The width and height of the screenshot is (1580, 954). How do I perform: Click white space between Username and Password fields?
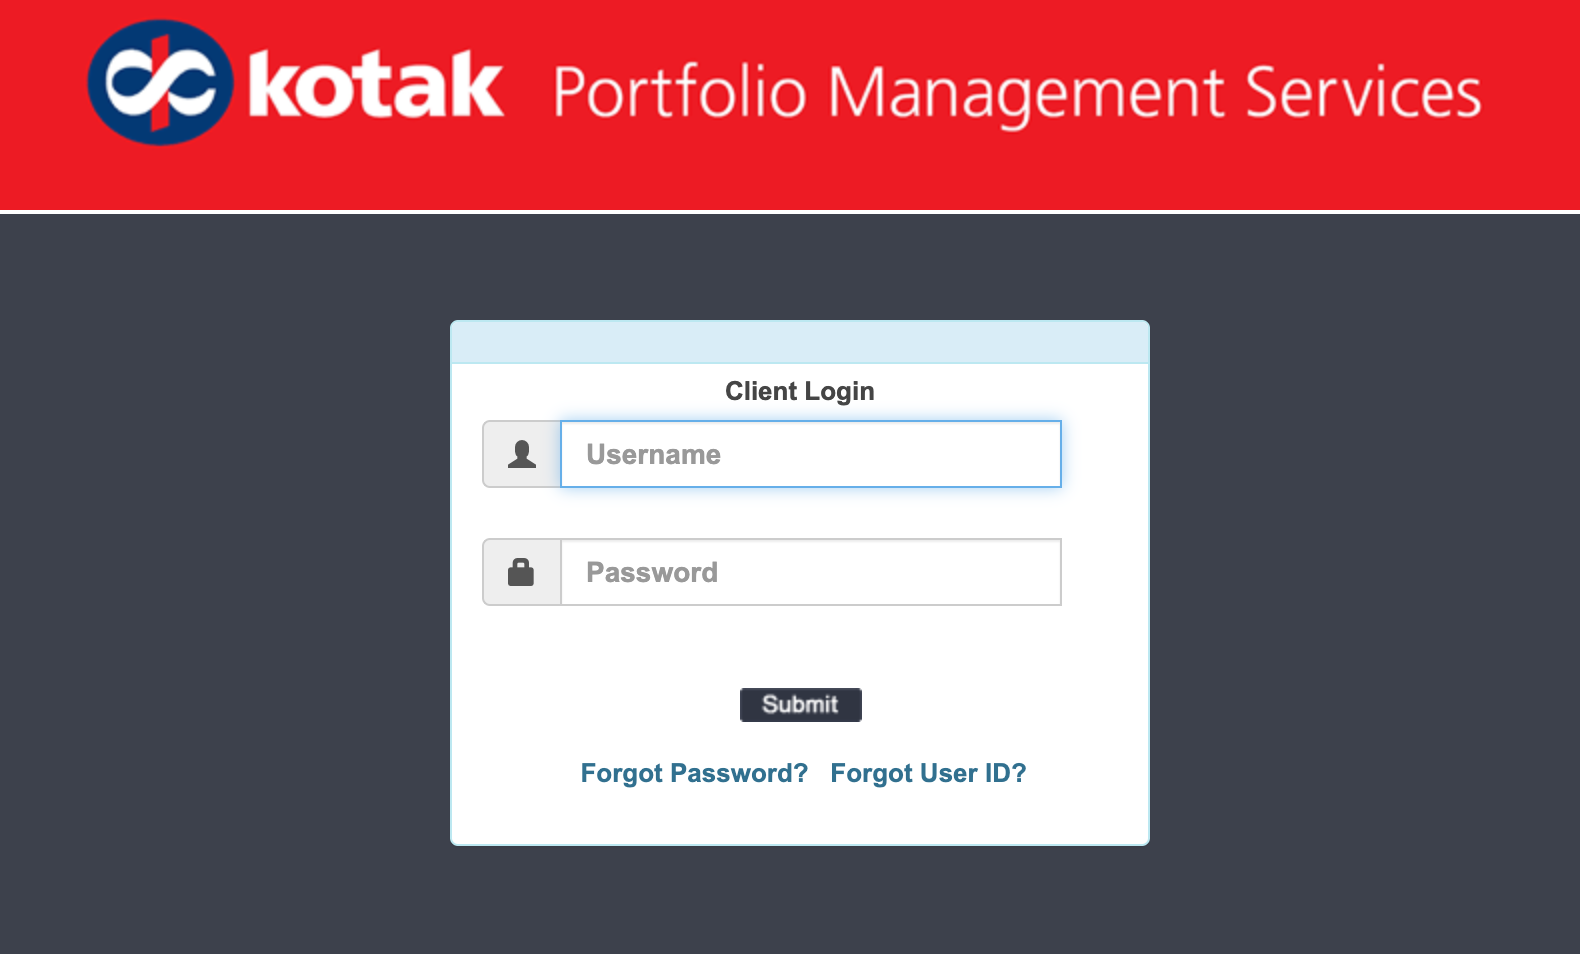800,513
